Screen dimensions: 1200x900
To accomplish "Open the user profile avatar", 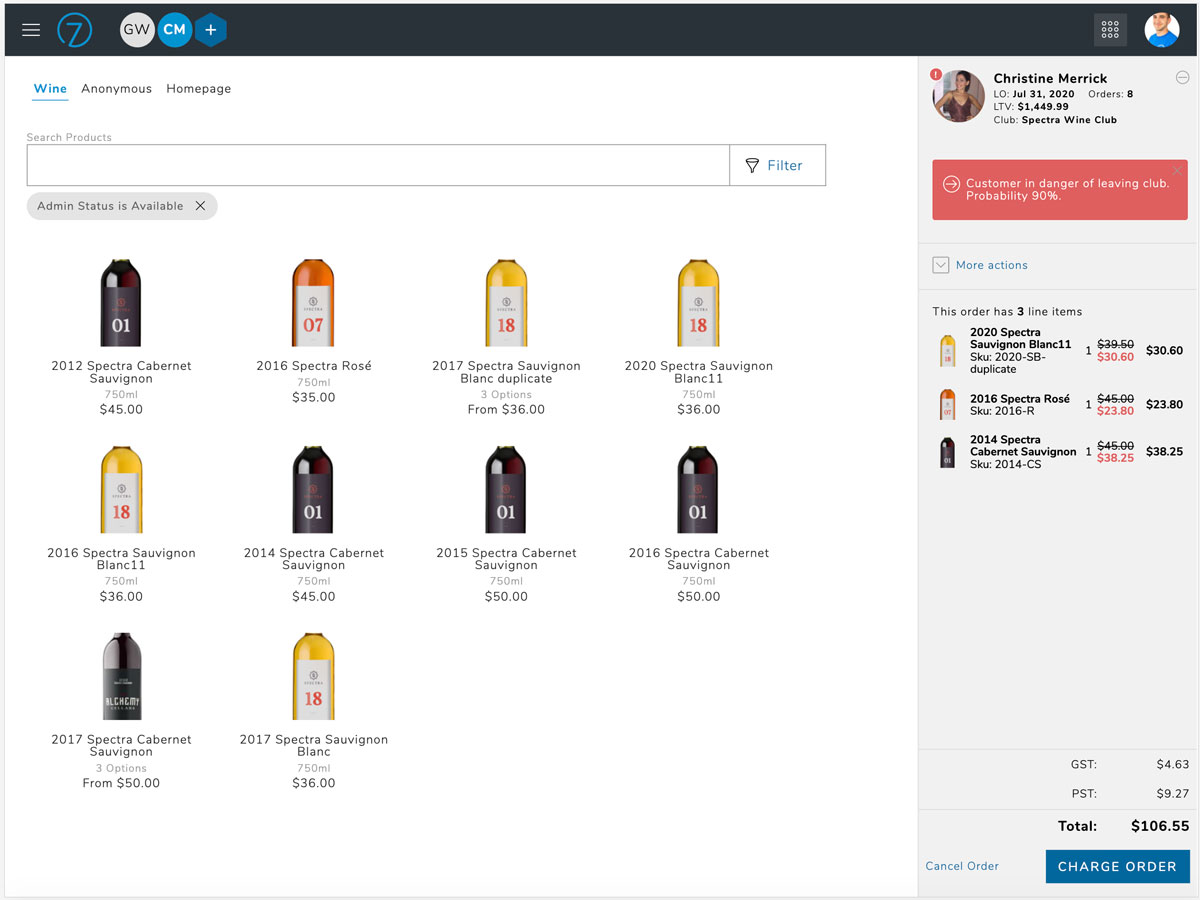I will tap(1161, 30).
